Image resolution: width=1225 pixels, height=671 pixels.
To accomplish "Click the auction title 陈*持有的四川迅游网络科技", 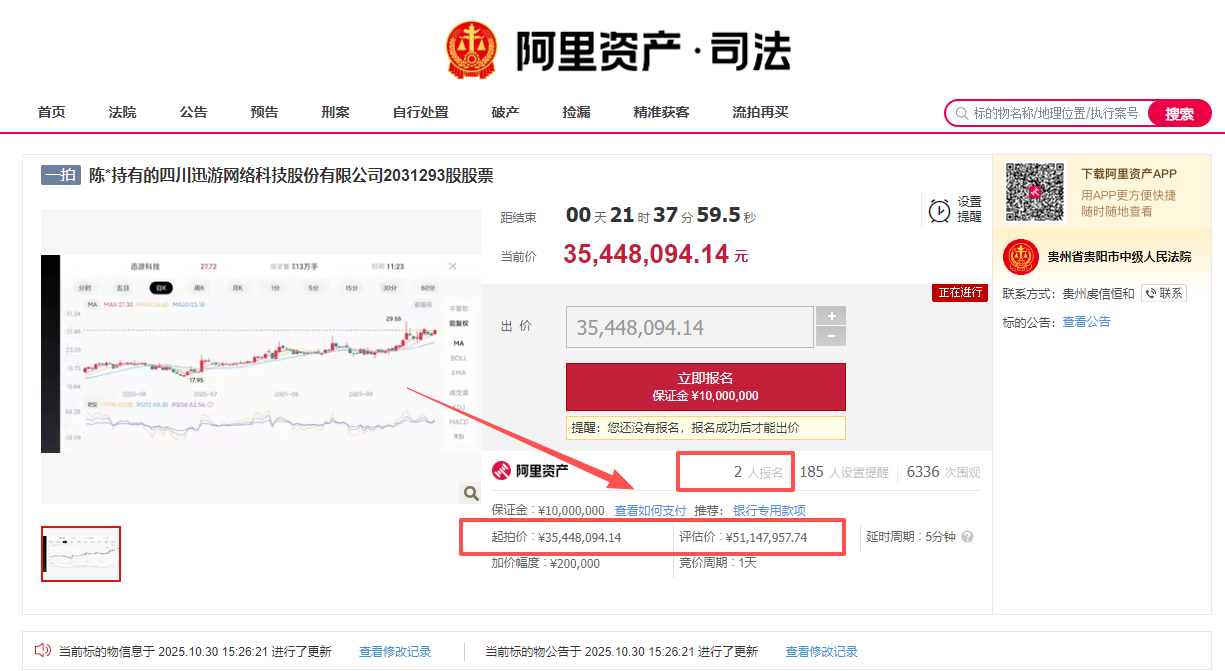I will 291,176.
